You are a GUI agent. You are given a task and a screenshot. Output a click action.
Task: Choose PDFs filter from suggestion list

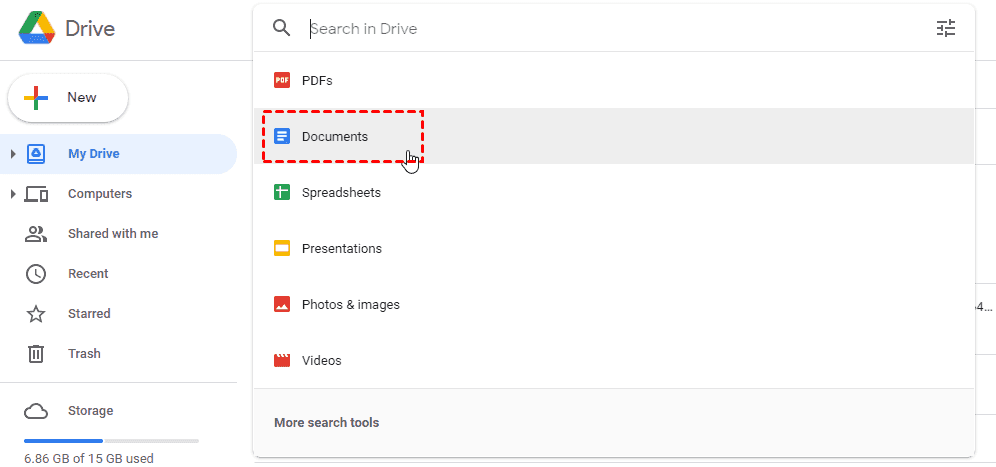[317, 81]
